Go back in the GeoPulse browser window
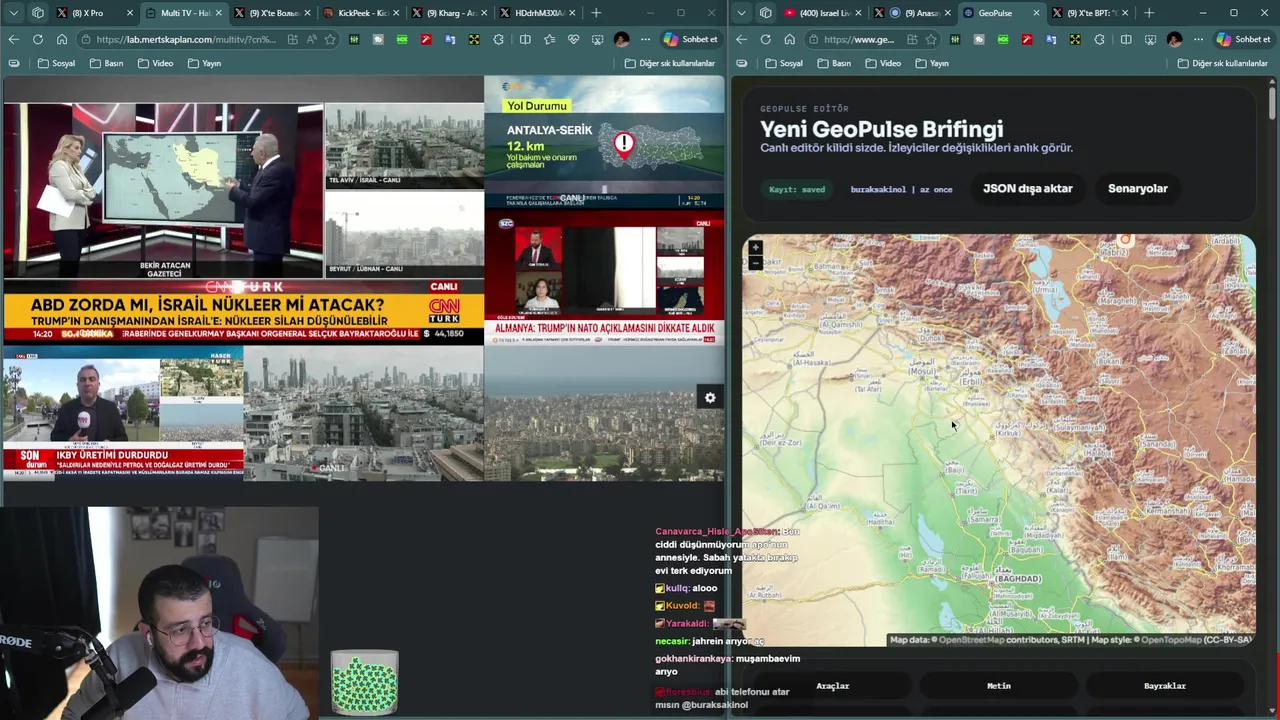 [x=741, y=39]
